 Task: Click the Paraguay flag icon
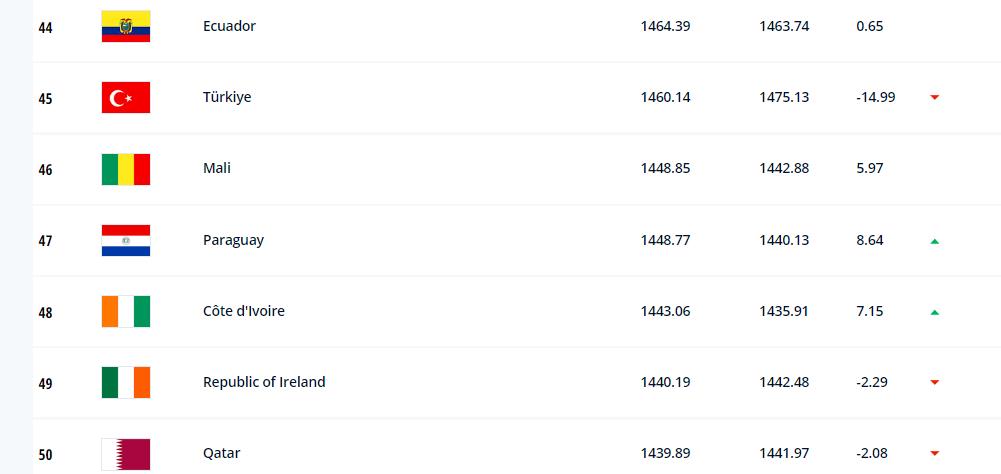pos(126,240)
